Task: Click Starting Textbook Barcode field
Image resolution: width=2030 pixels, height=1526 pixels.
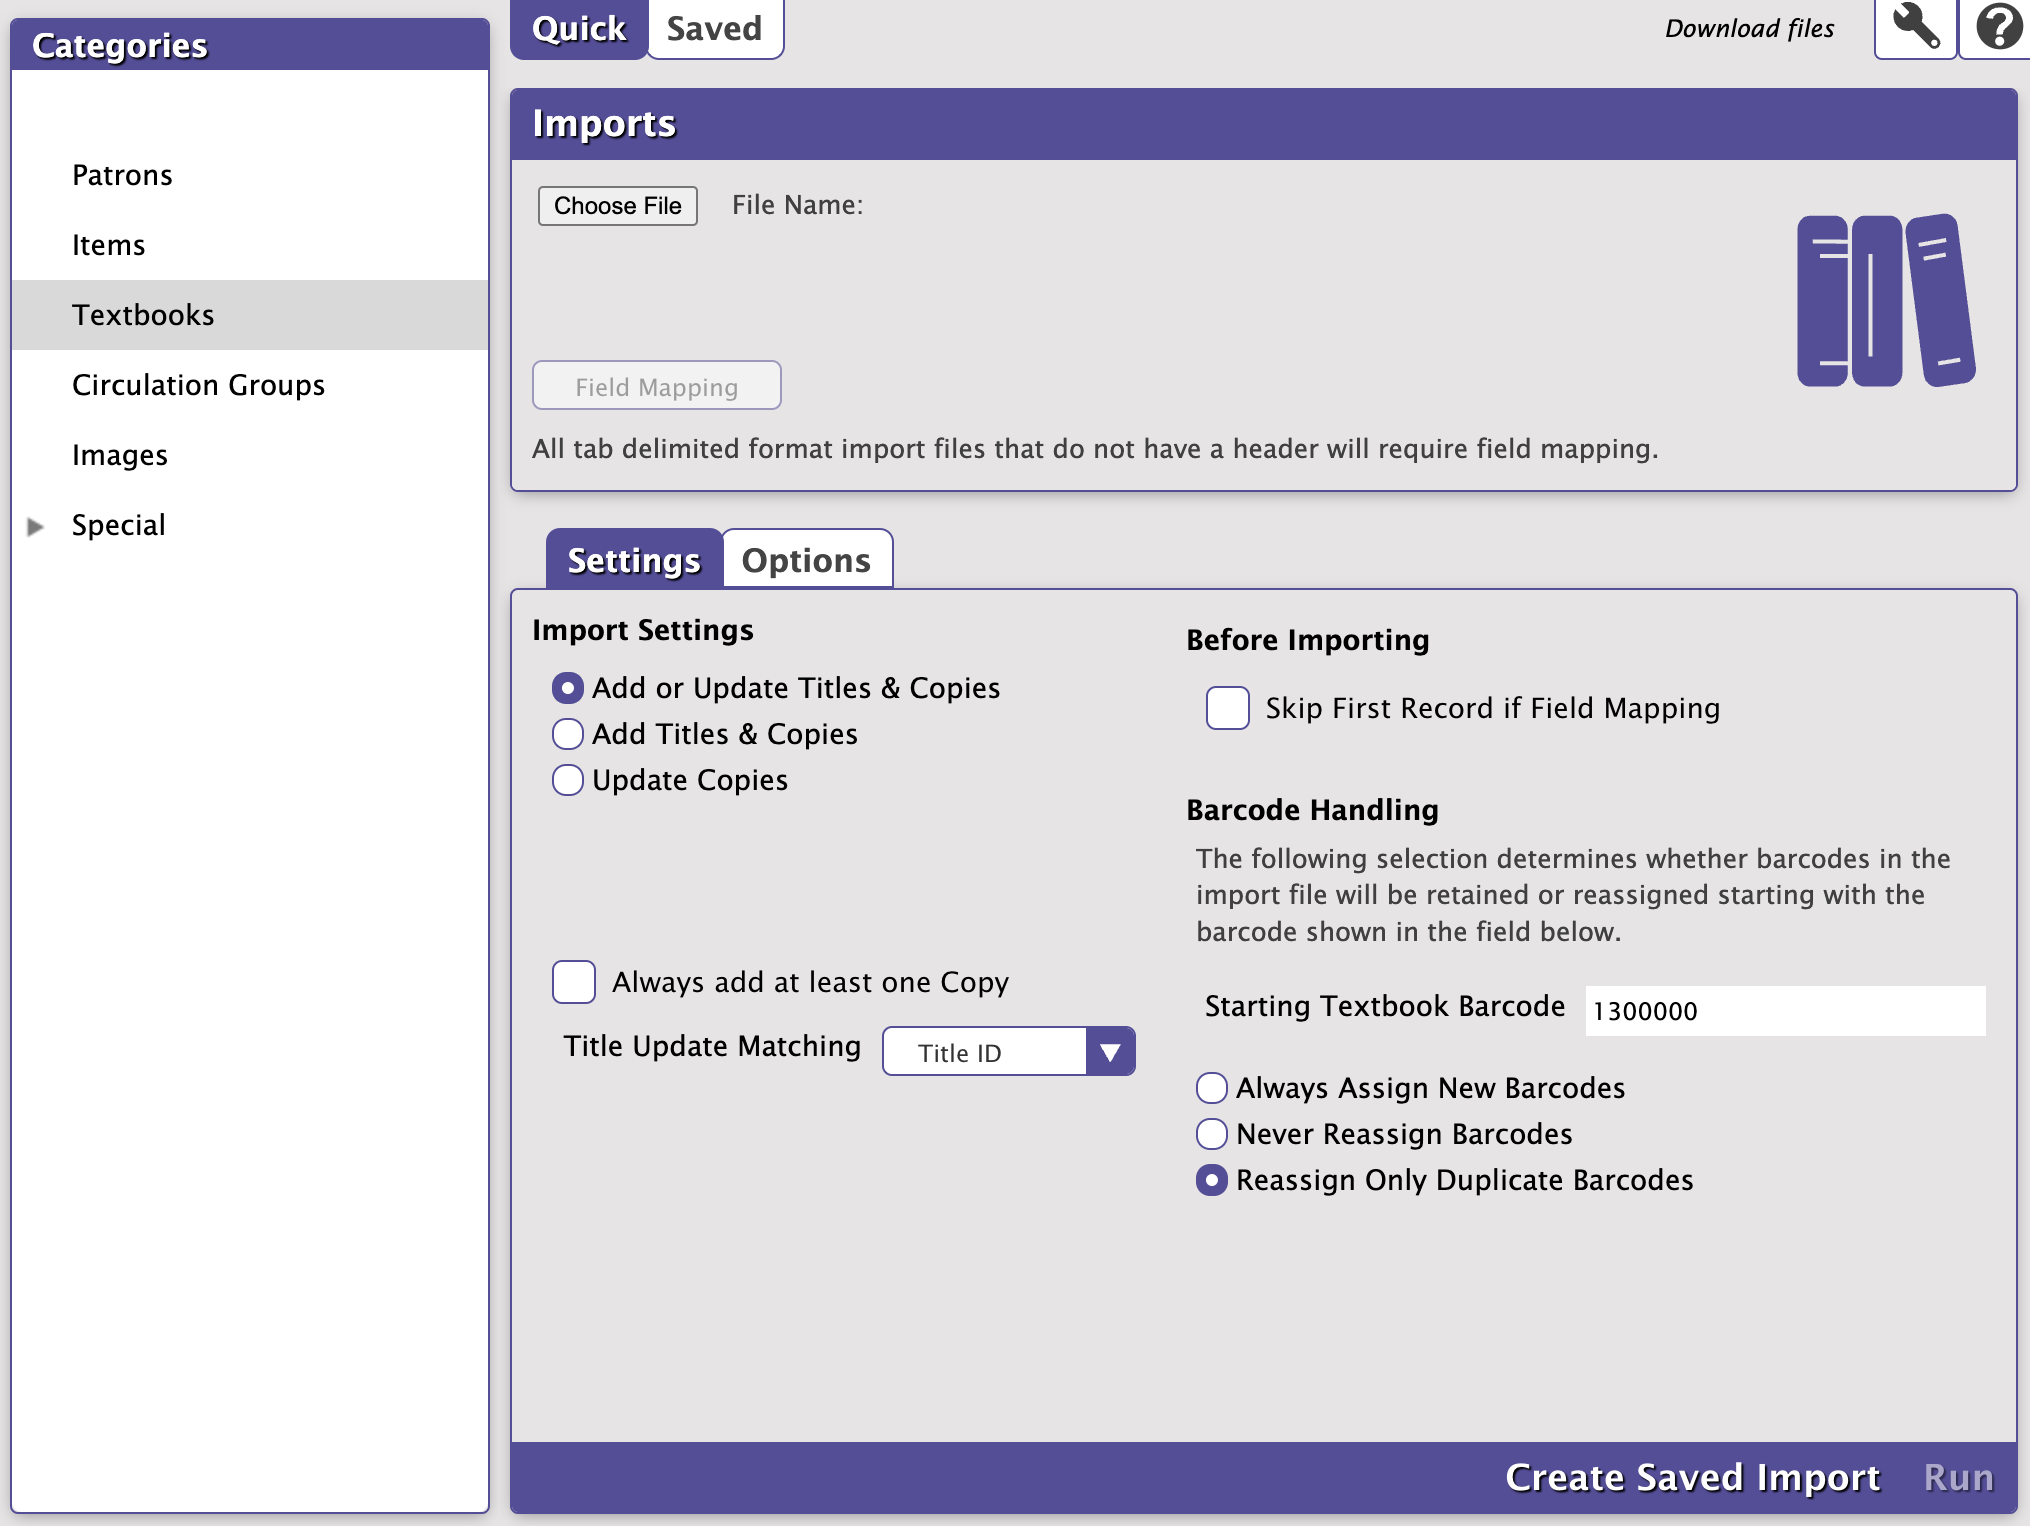Action: (1784, 1011)
